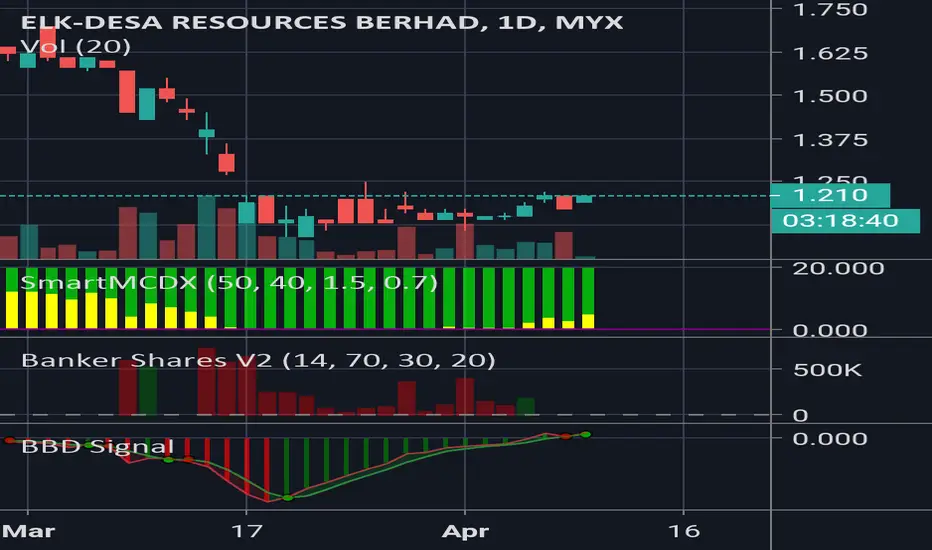Click the green dot at BBD Signal line end

tap(586, 435)
